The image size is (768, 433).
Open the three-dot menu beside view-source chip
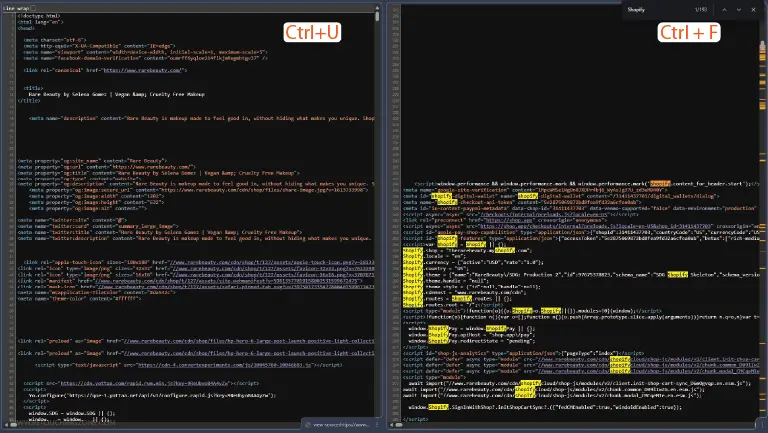point(377,425)
